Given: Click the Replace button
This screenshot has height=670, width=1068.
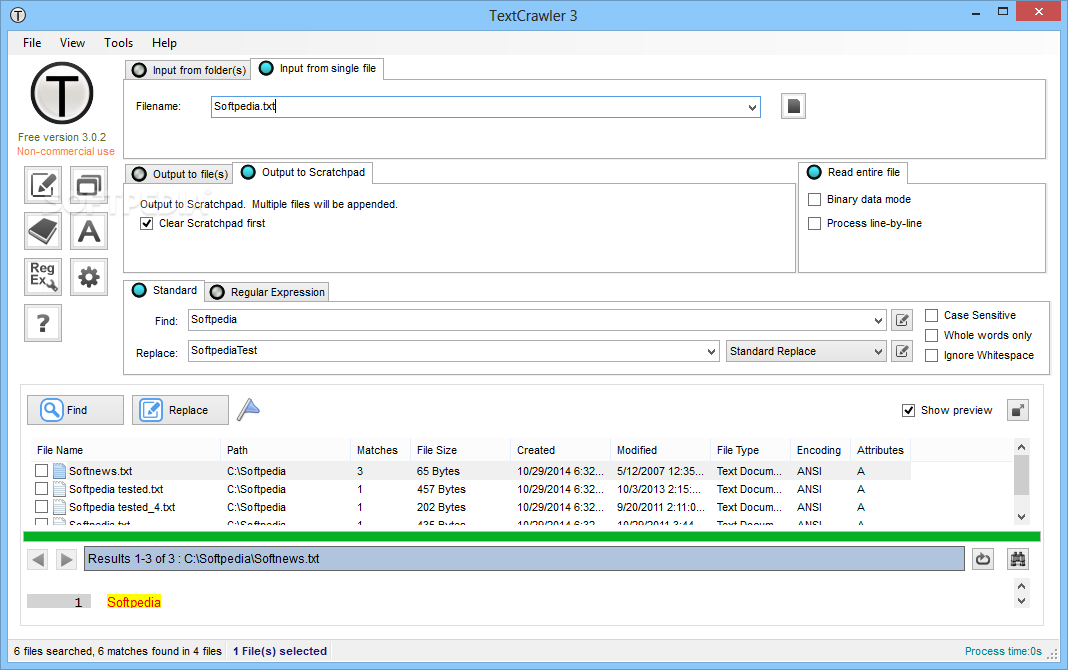Looking at the screenshot, I should pos(180,410).
